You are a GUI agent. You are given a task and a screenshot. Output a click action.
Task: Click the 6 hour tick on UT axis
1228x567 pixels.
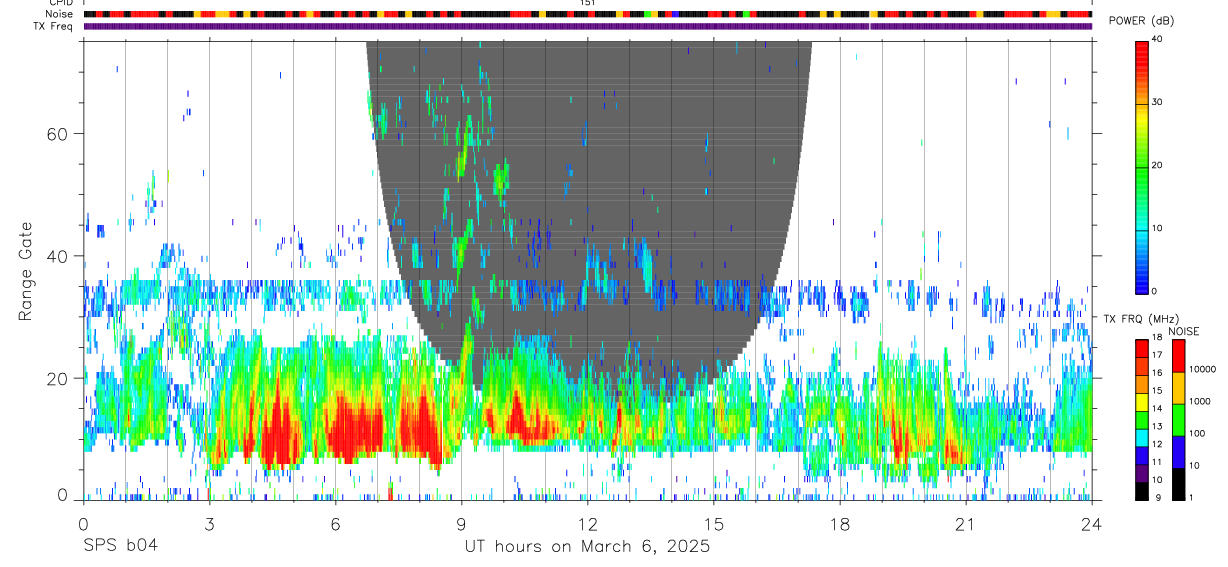point(335,523)
